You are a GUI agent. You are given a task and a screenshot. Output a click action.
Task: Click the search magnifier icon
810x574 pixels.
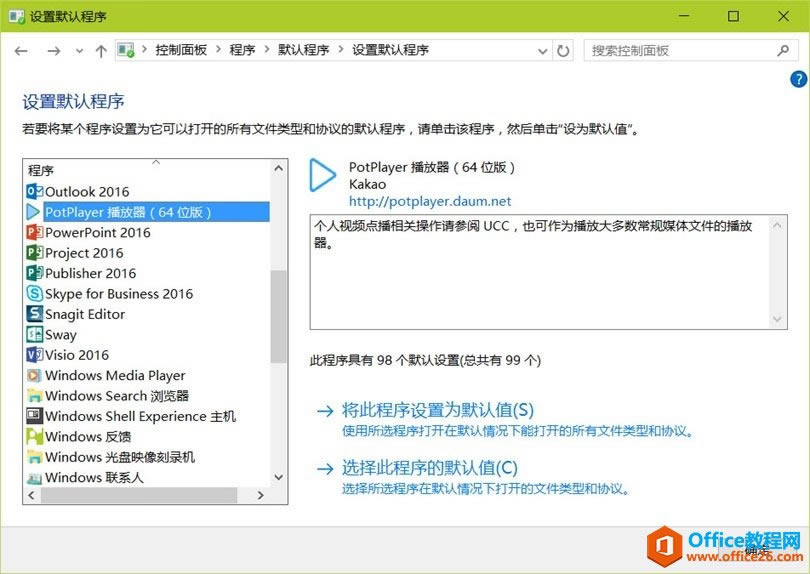coord(783,51)
